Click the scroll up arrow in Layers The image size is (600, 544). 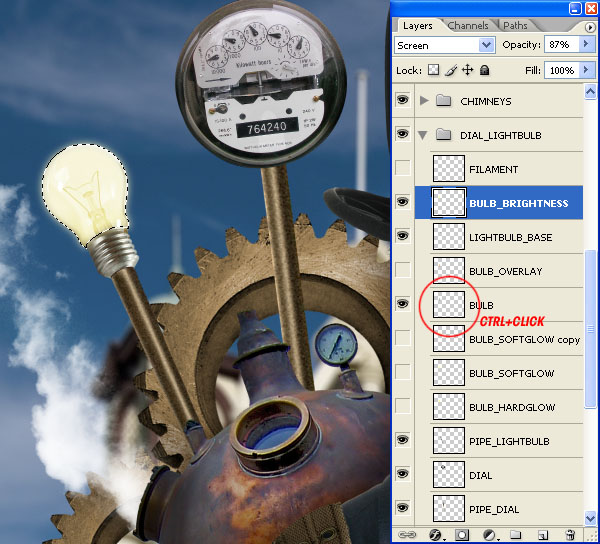[x=590, y=92]
